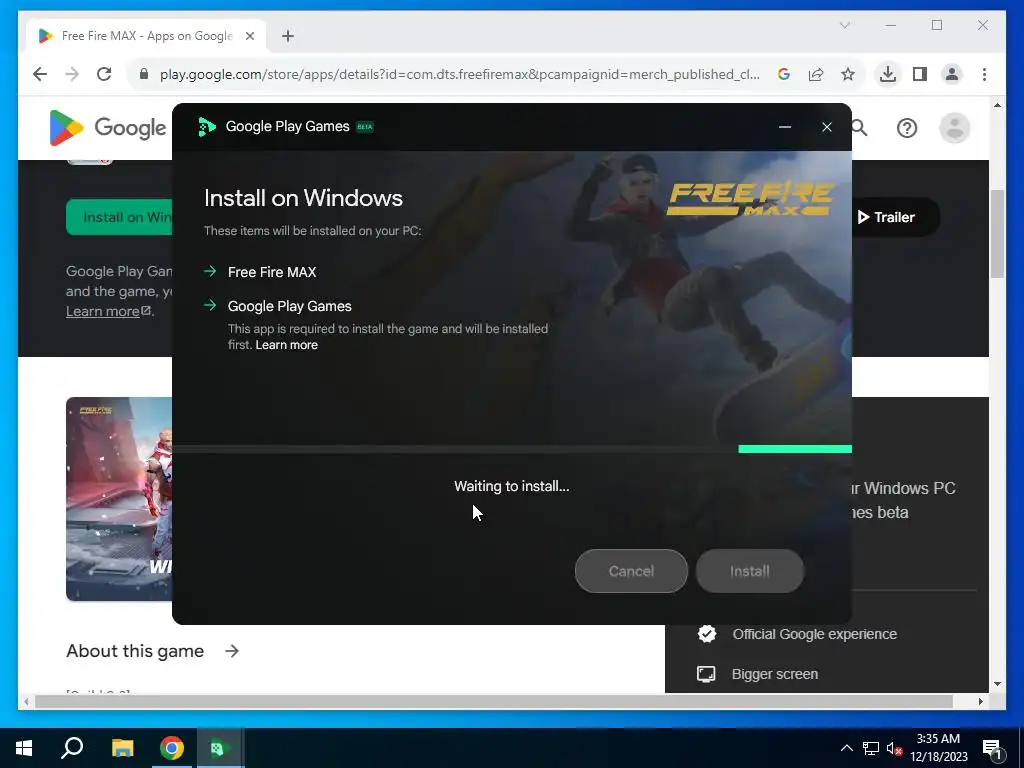Close the Free Fire MAX tab
The image size is (1024, 768).
[x=249, y=36]
